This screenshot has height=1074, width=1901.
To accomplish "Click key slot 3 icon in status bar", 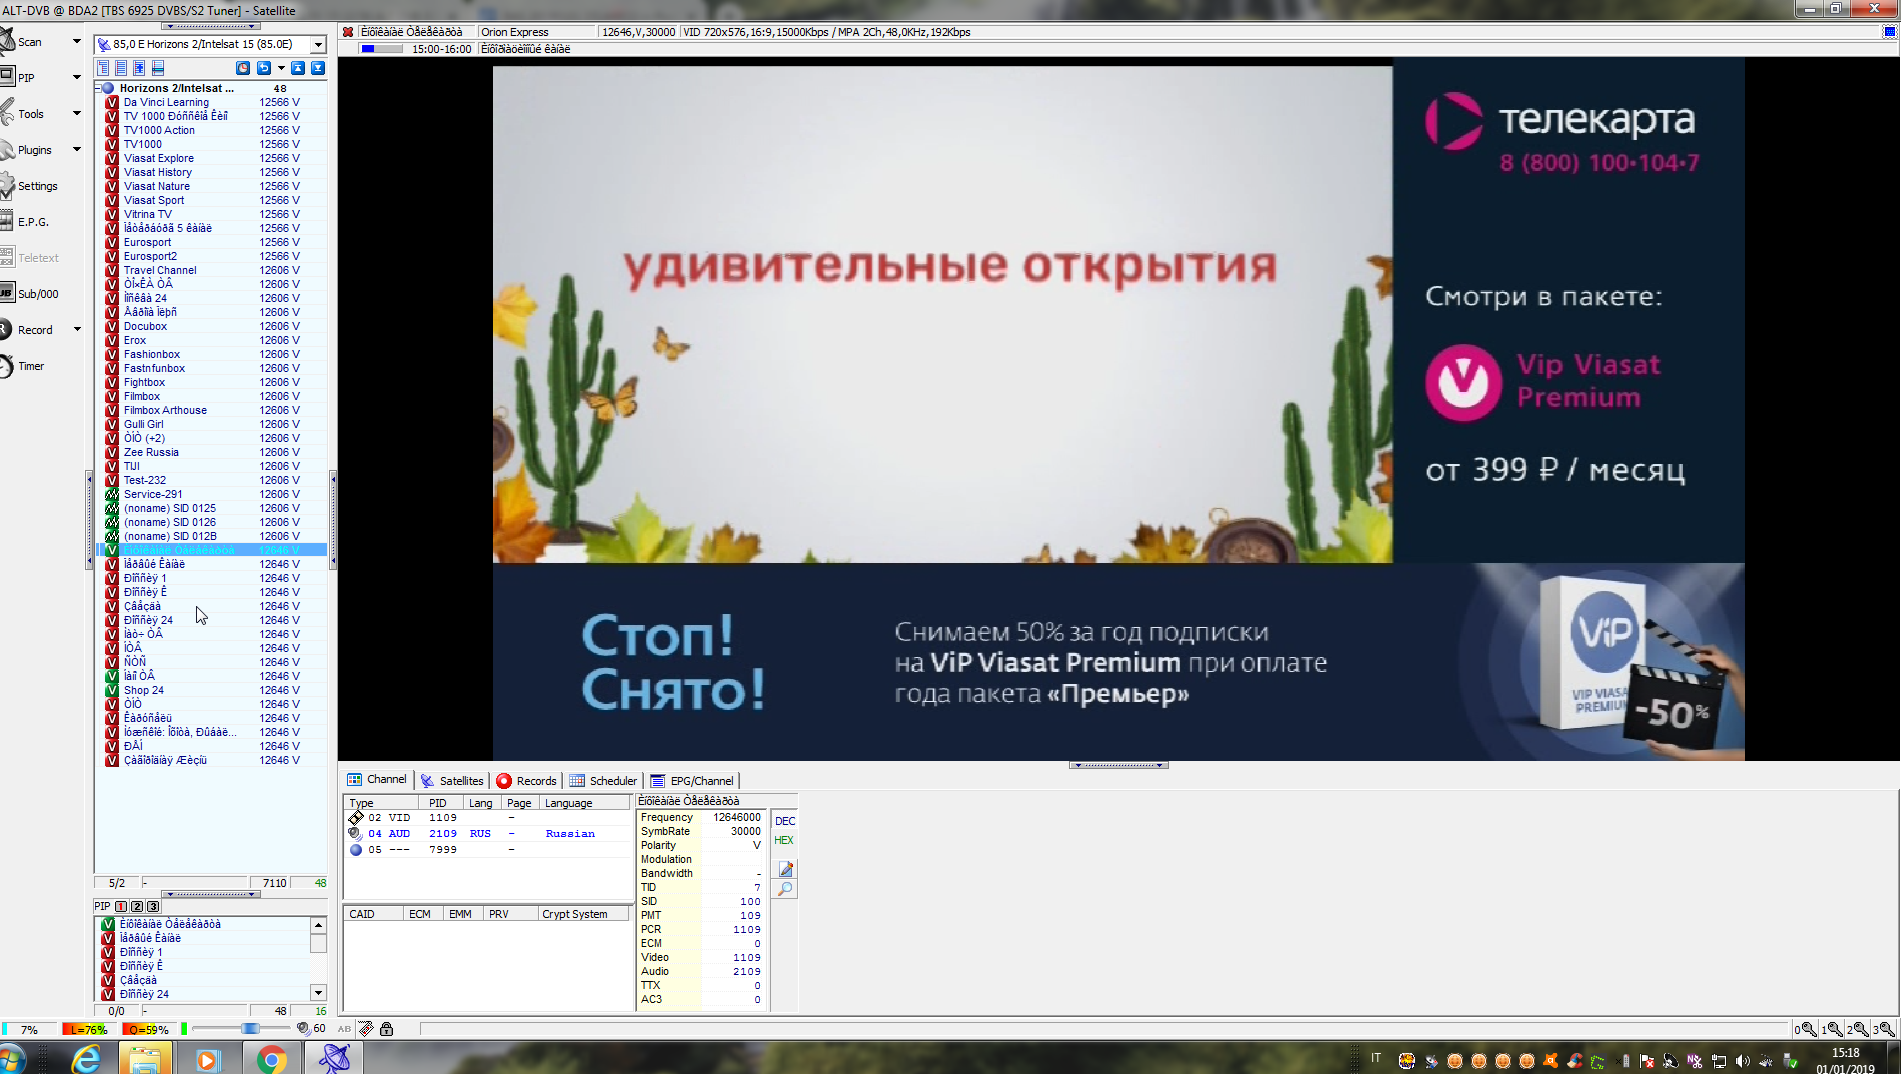I will (x=1884, y=1029).
